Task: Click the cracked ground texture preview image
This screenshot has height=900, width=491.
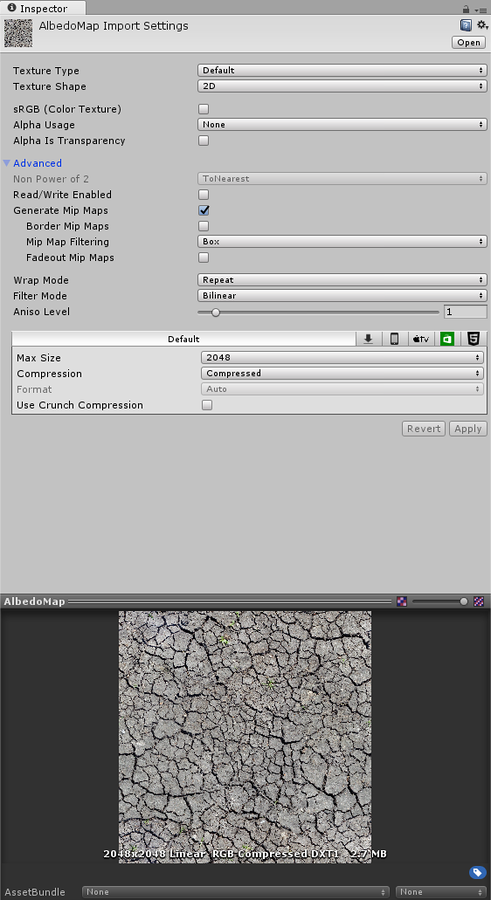Action: [x=245, y=736]
